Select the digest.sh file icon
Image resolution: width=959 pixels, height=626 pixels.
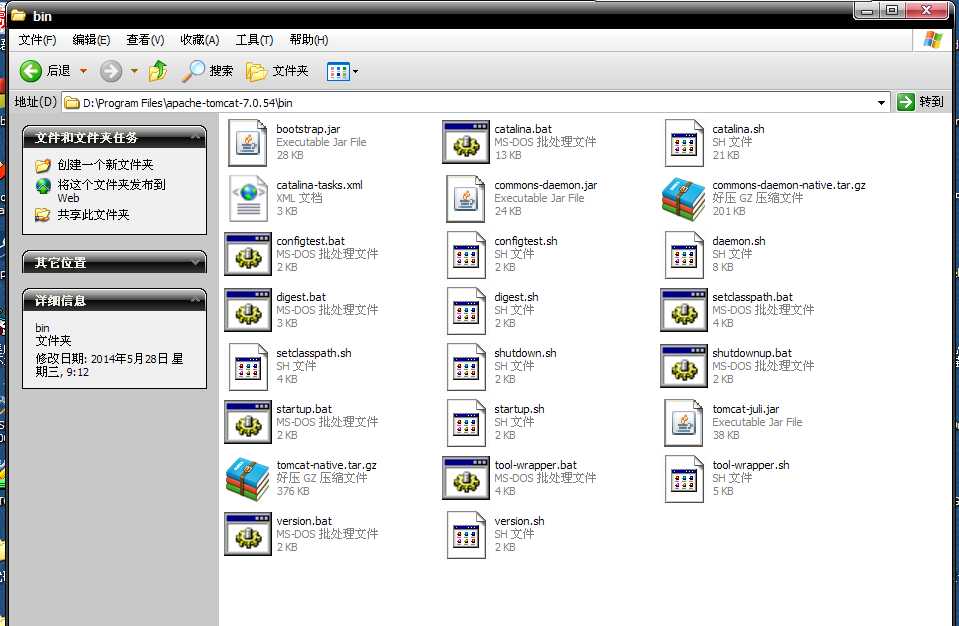coord(466,311)
